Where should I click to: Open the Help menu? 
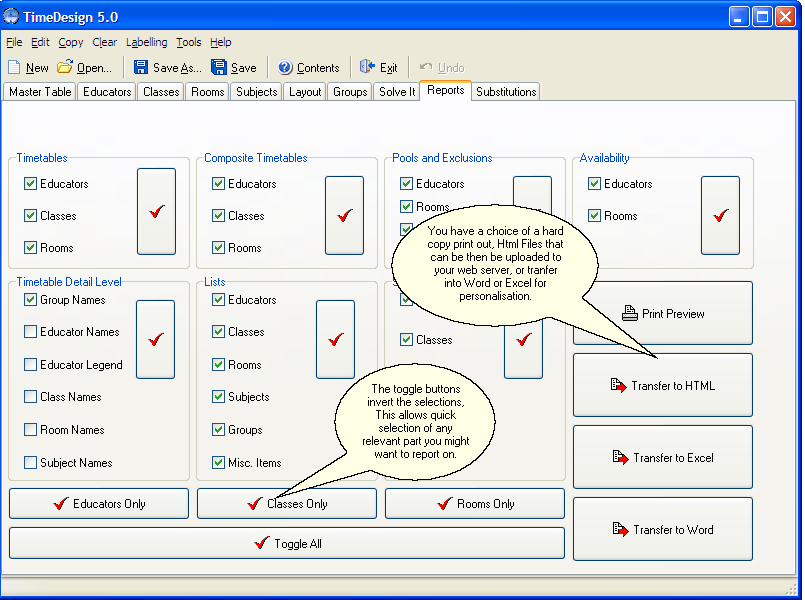point(221,42)
